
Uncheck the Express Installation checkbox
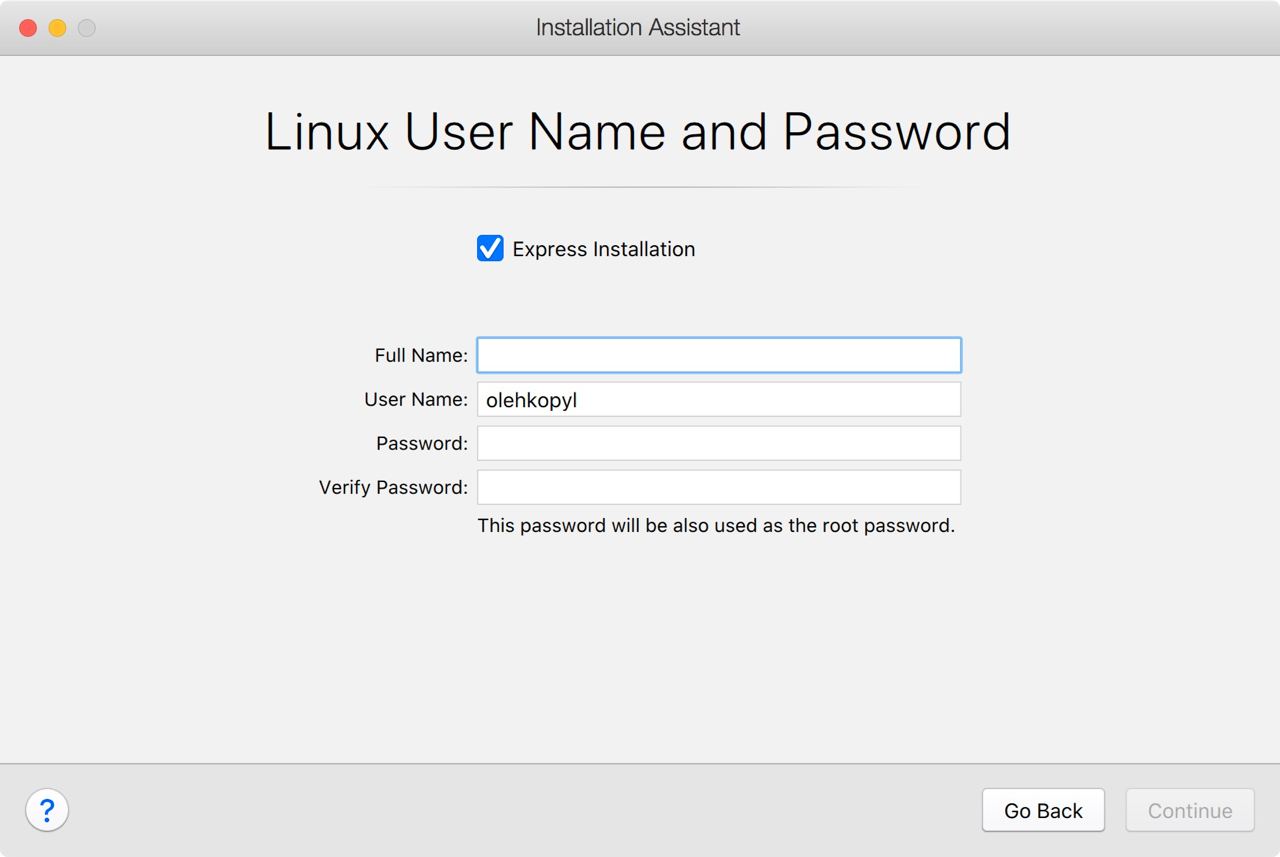click(490, 248)
